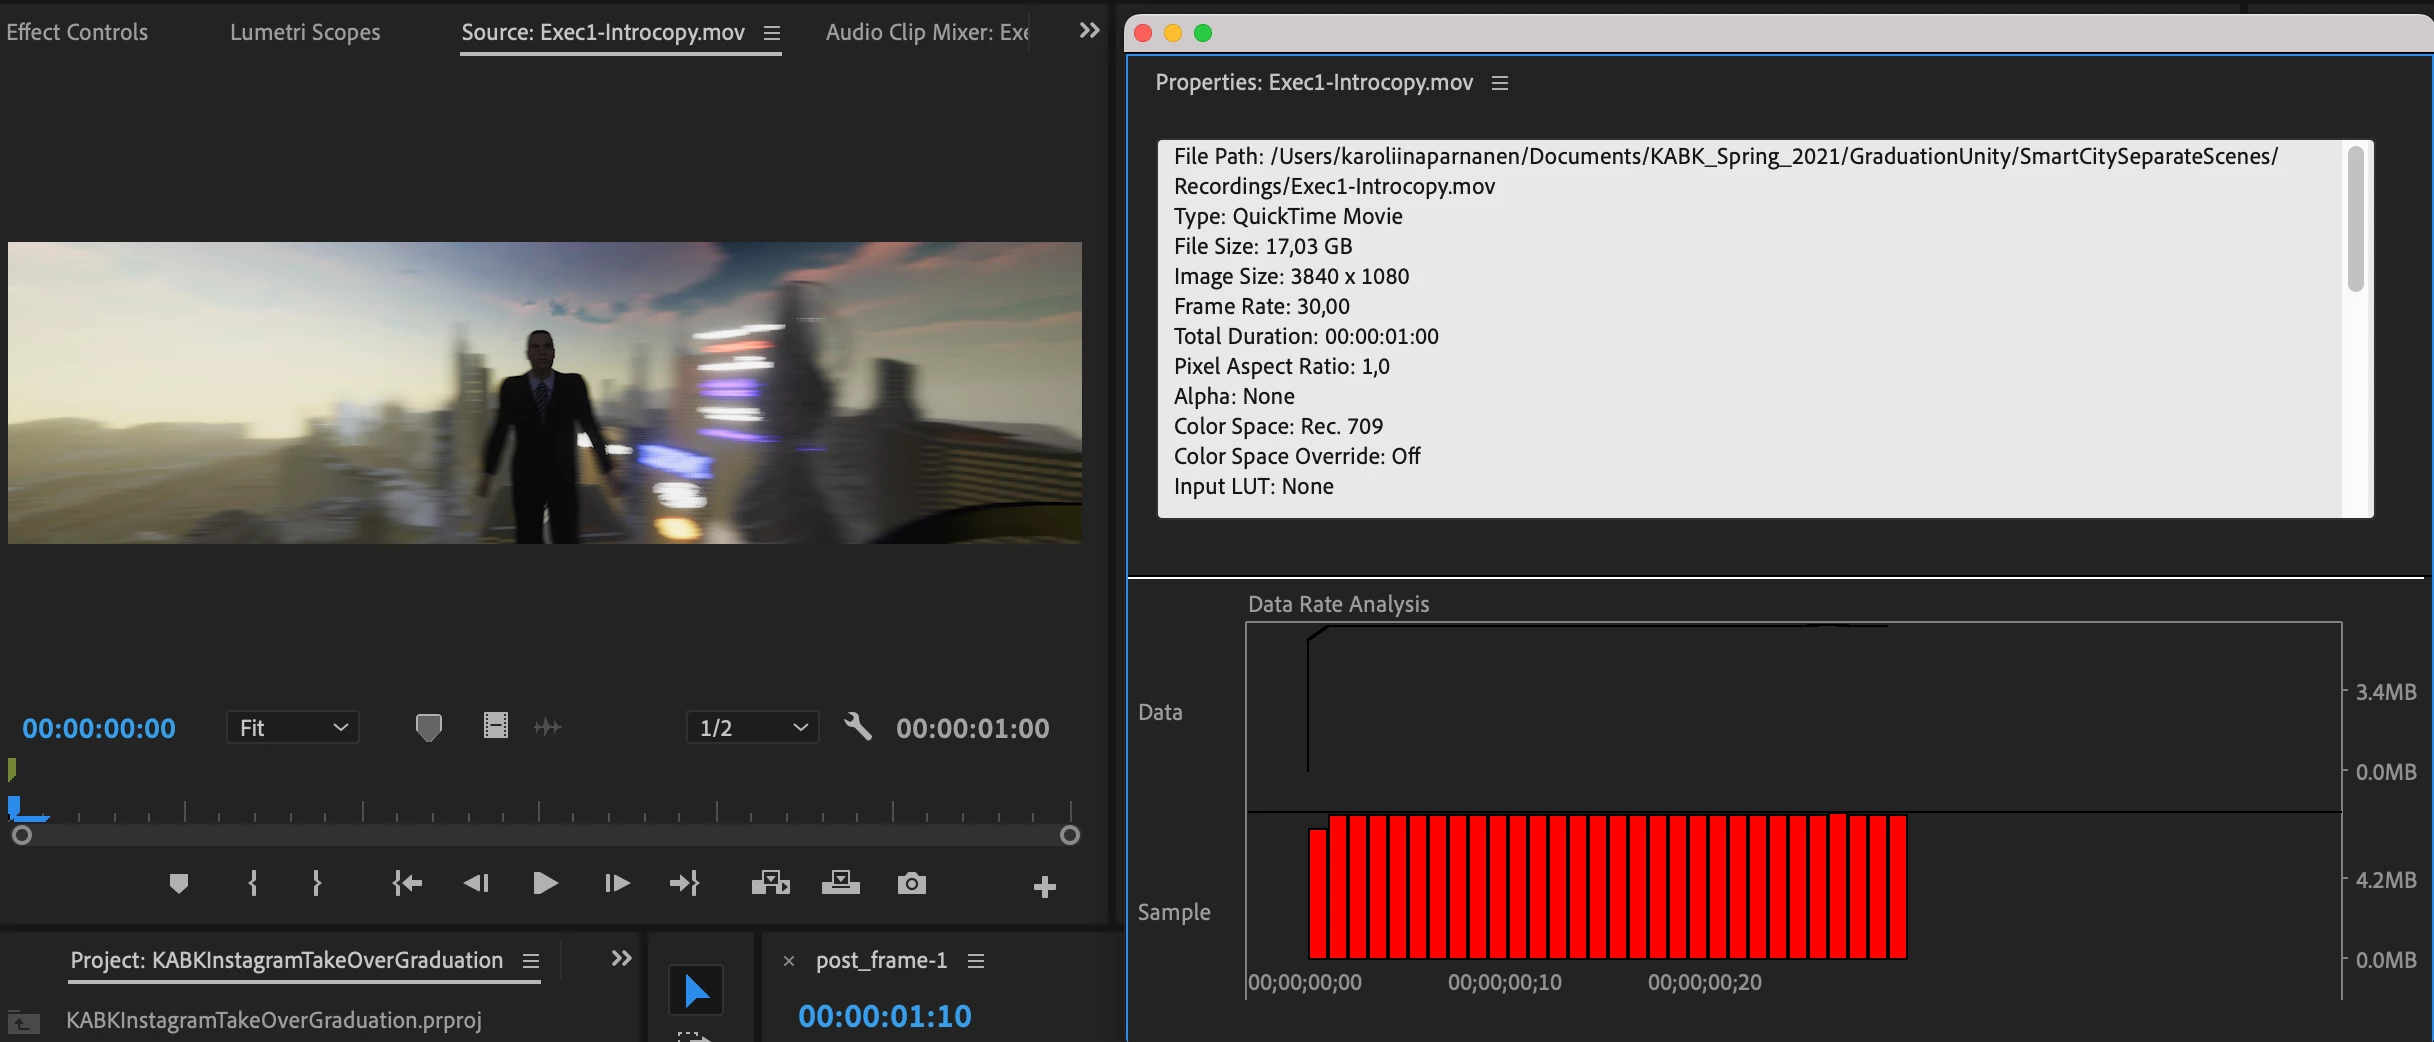Click the blue playhead on source ruler
The image size is (2434, 1042).
[x=14, y=808]
